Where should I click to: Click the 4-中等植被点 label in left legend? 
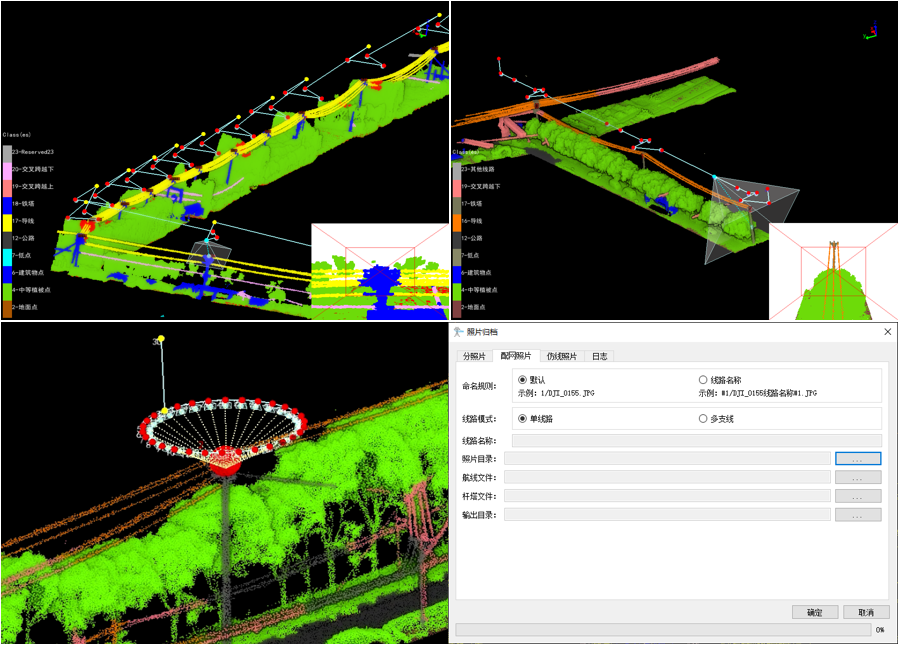[x=32, y=290]
